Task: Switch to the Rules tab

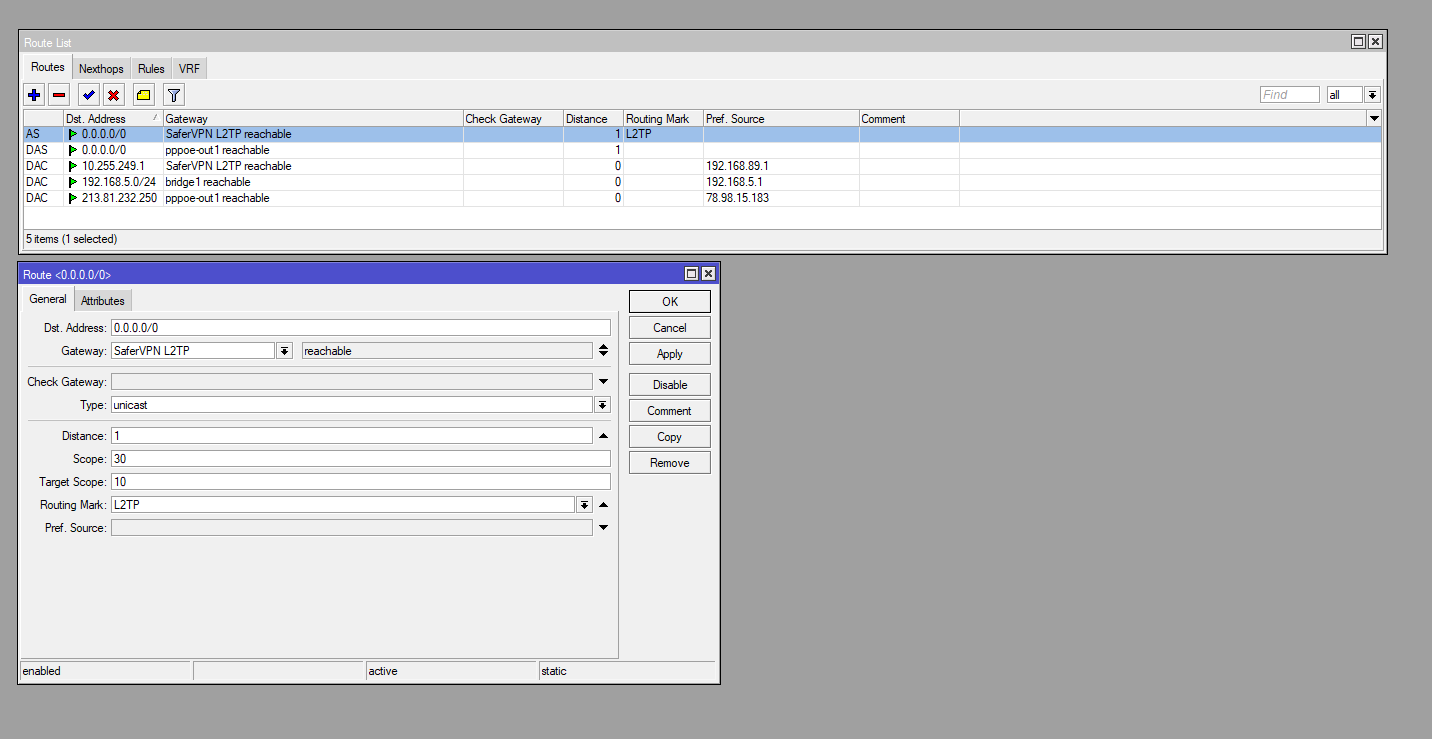Action: coord(151,68)
